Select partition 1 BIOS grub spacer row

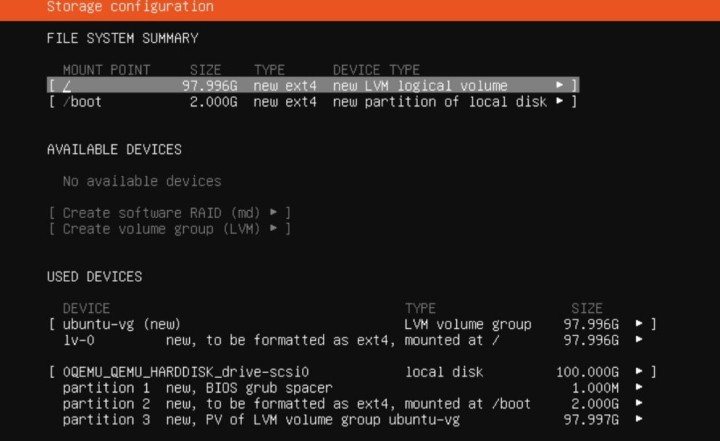(353, 388)
